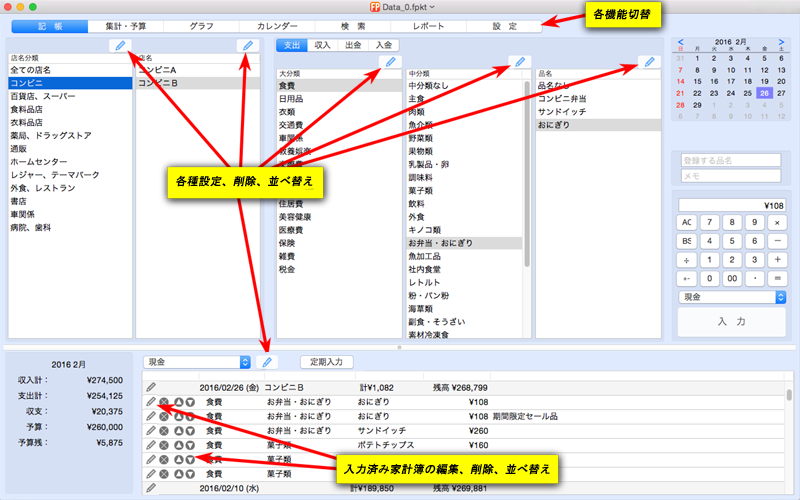This screenshot has width=800, height=500.
Task: Click the edit pencil above the 品名 list
Action: [x=648, y=63]
